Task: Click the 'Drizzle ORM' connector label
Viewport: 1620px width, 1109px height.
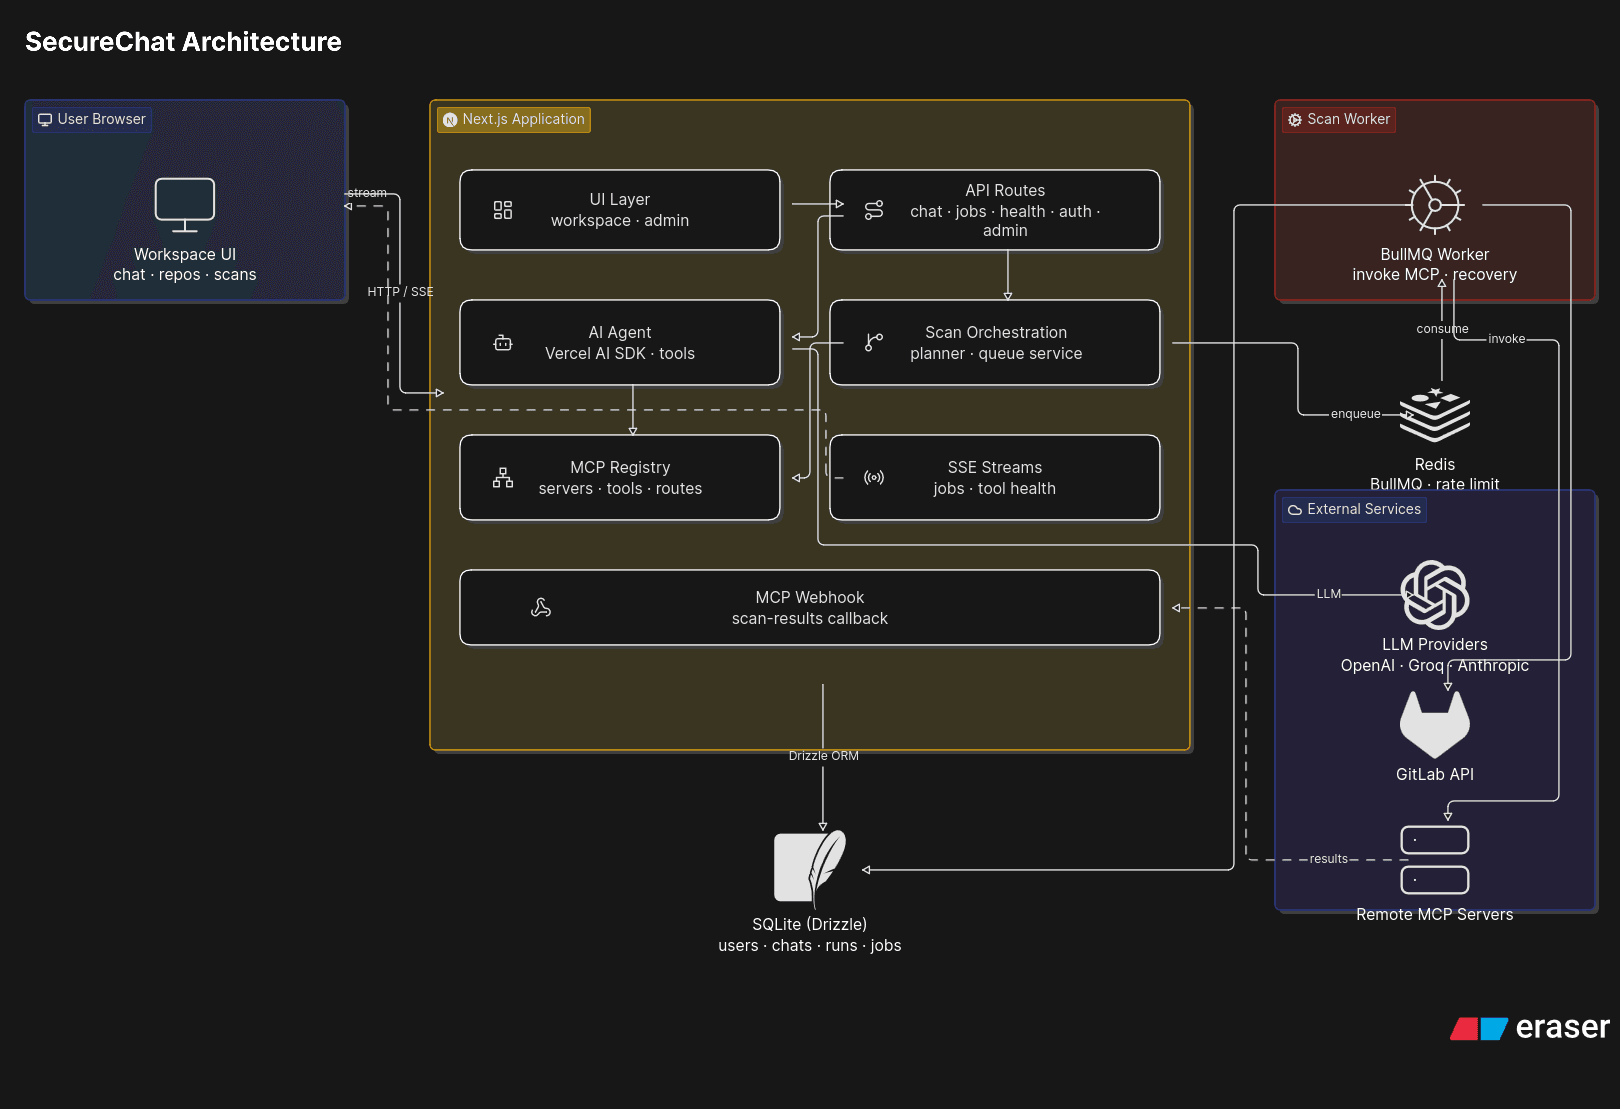Action: 823,756
